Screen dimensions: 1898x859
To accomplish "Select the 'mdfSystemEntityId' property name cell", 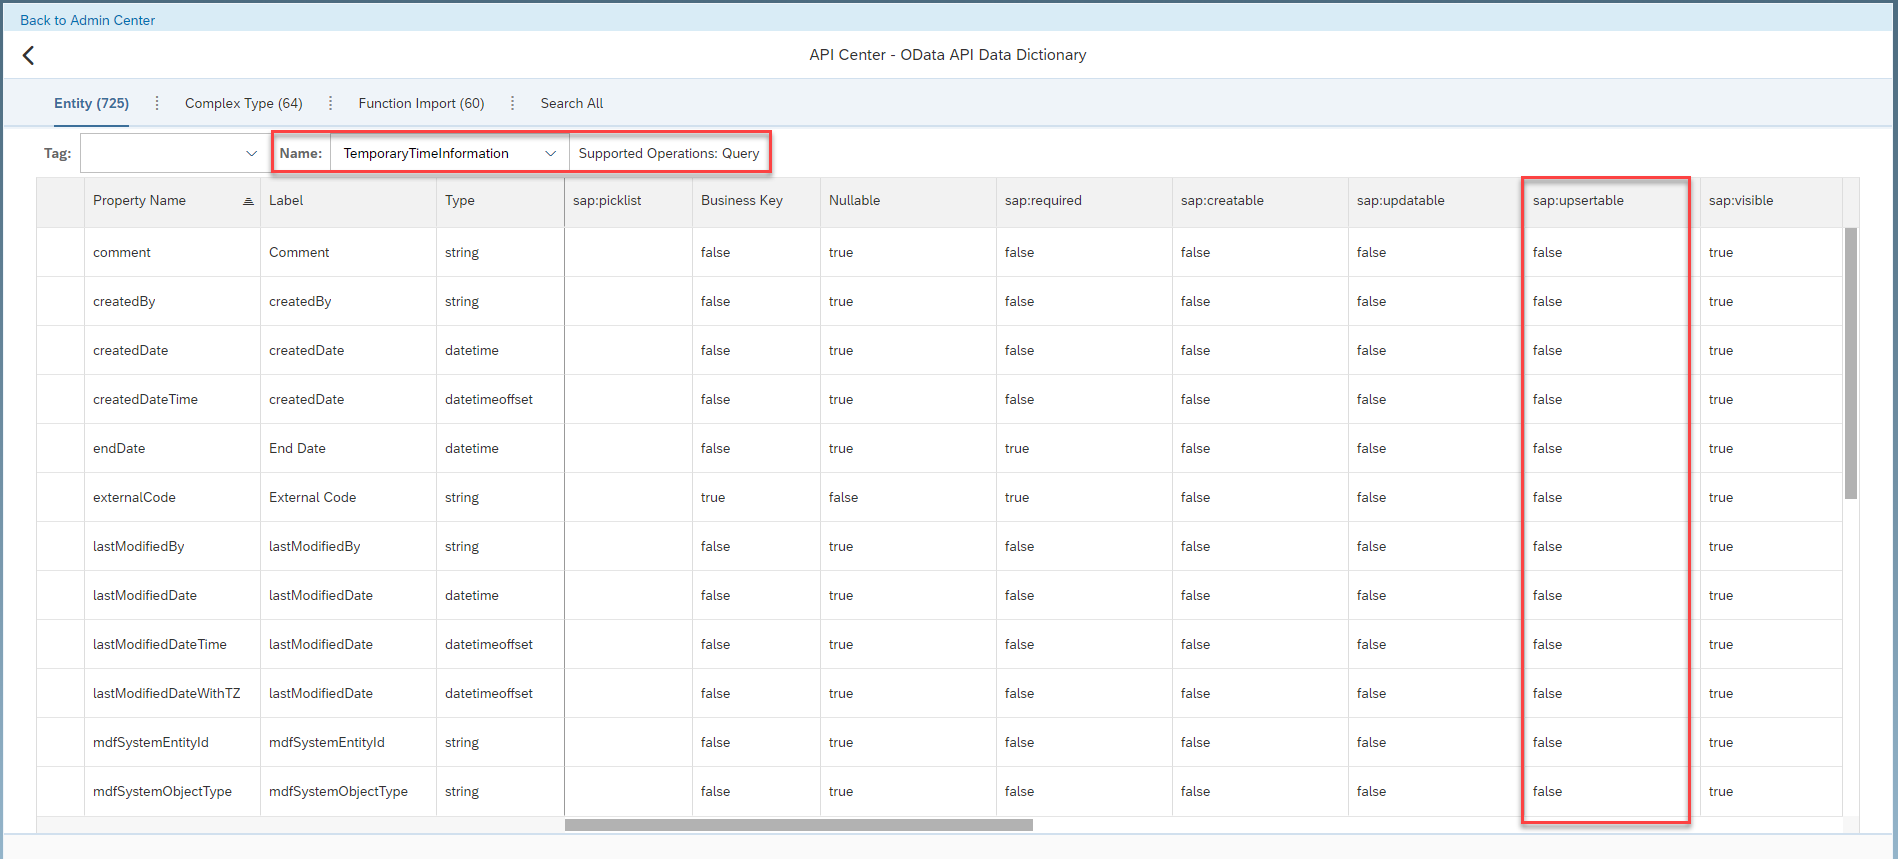I will click(x=172, y=742).
